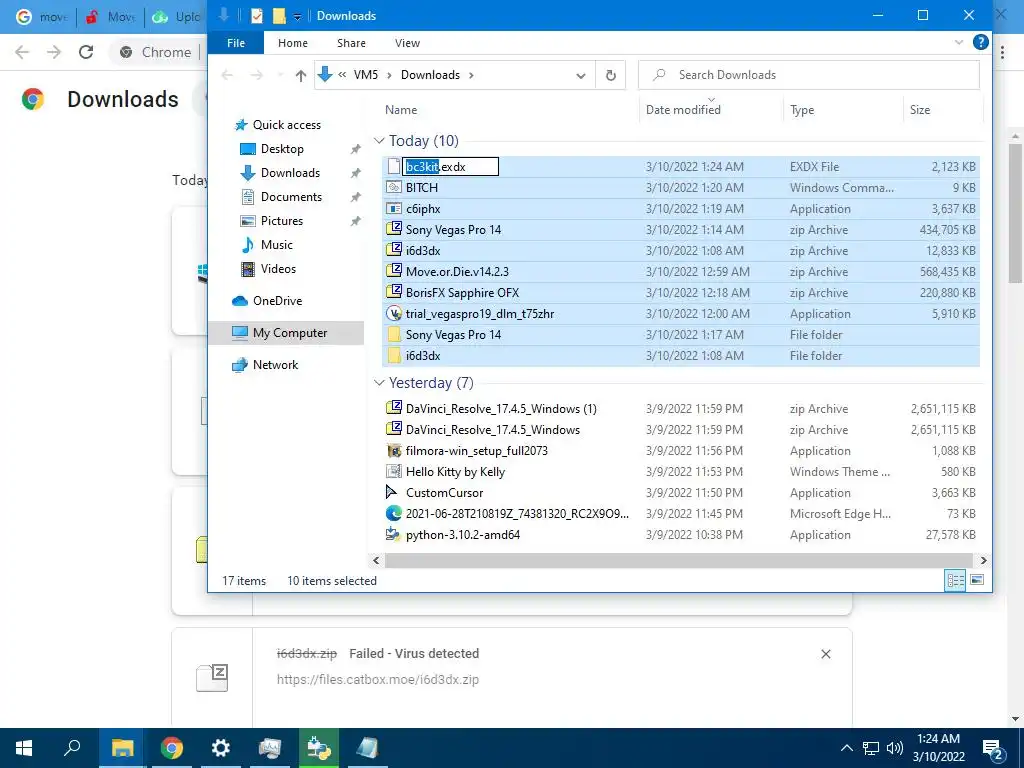Open taskbar Search magnifier
The image size is (1024, 768).
(72, 748)
